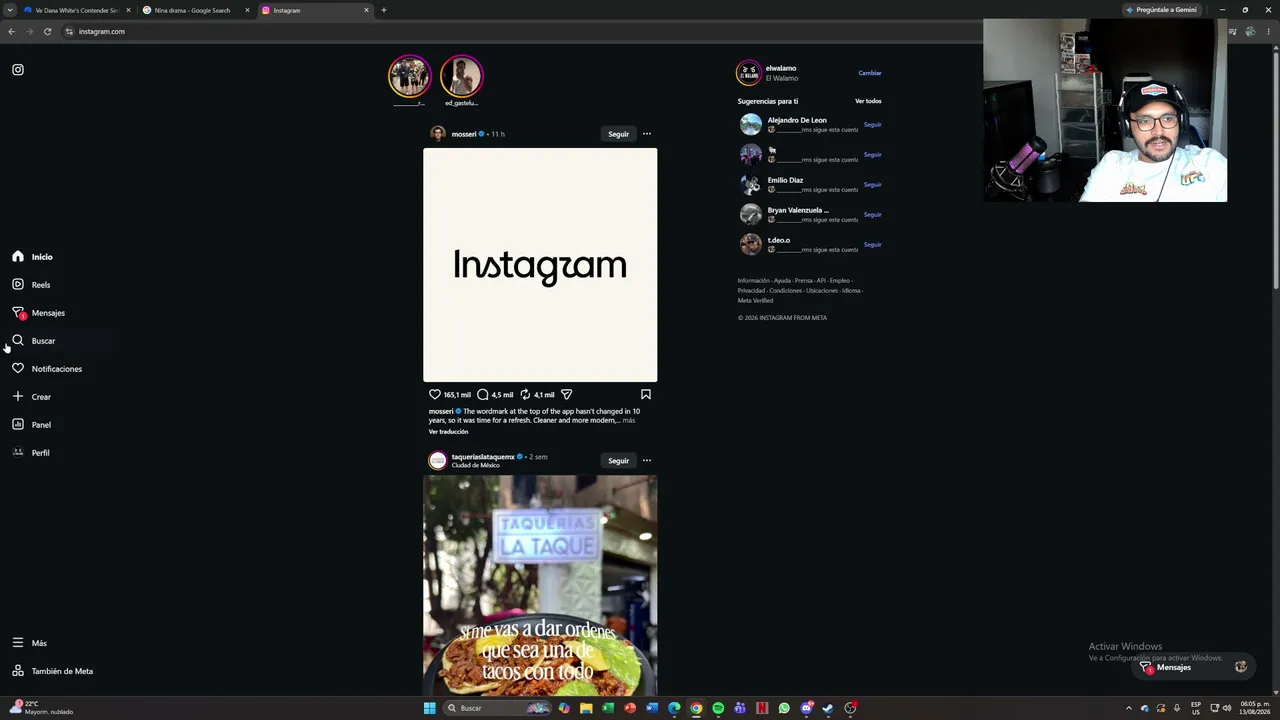Expand También de Meta apps
The image size is (1280, 720).
tap(52, 671)
